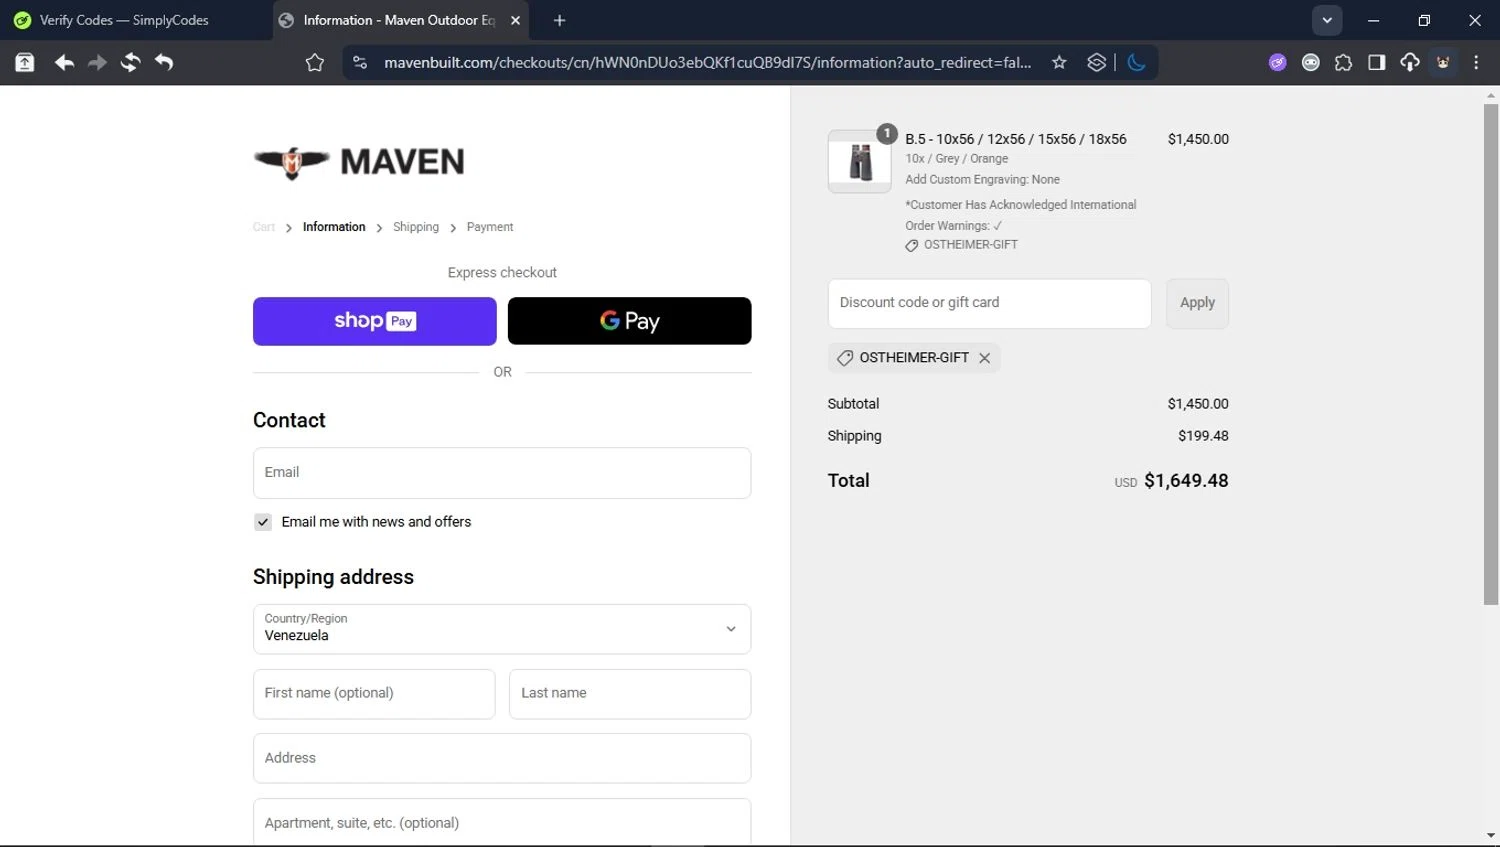Click the discount tag icon in the chip
The image size is (1500, 847).
[845, 358]
